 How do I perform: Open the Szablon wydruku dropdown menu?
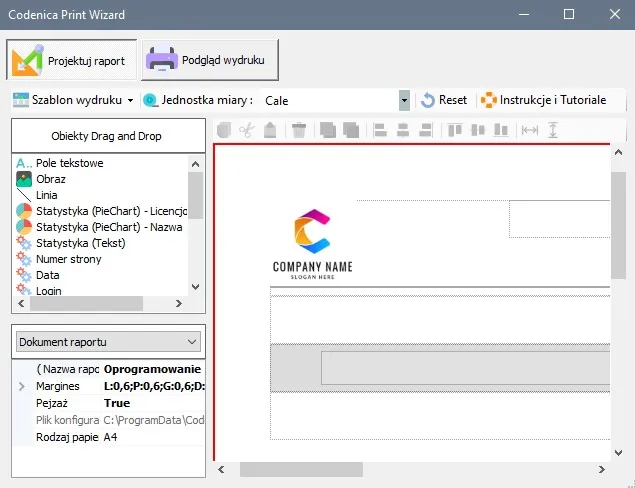(x=73, y=100)
